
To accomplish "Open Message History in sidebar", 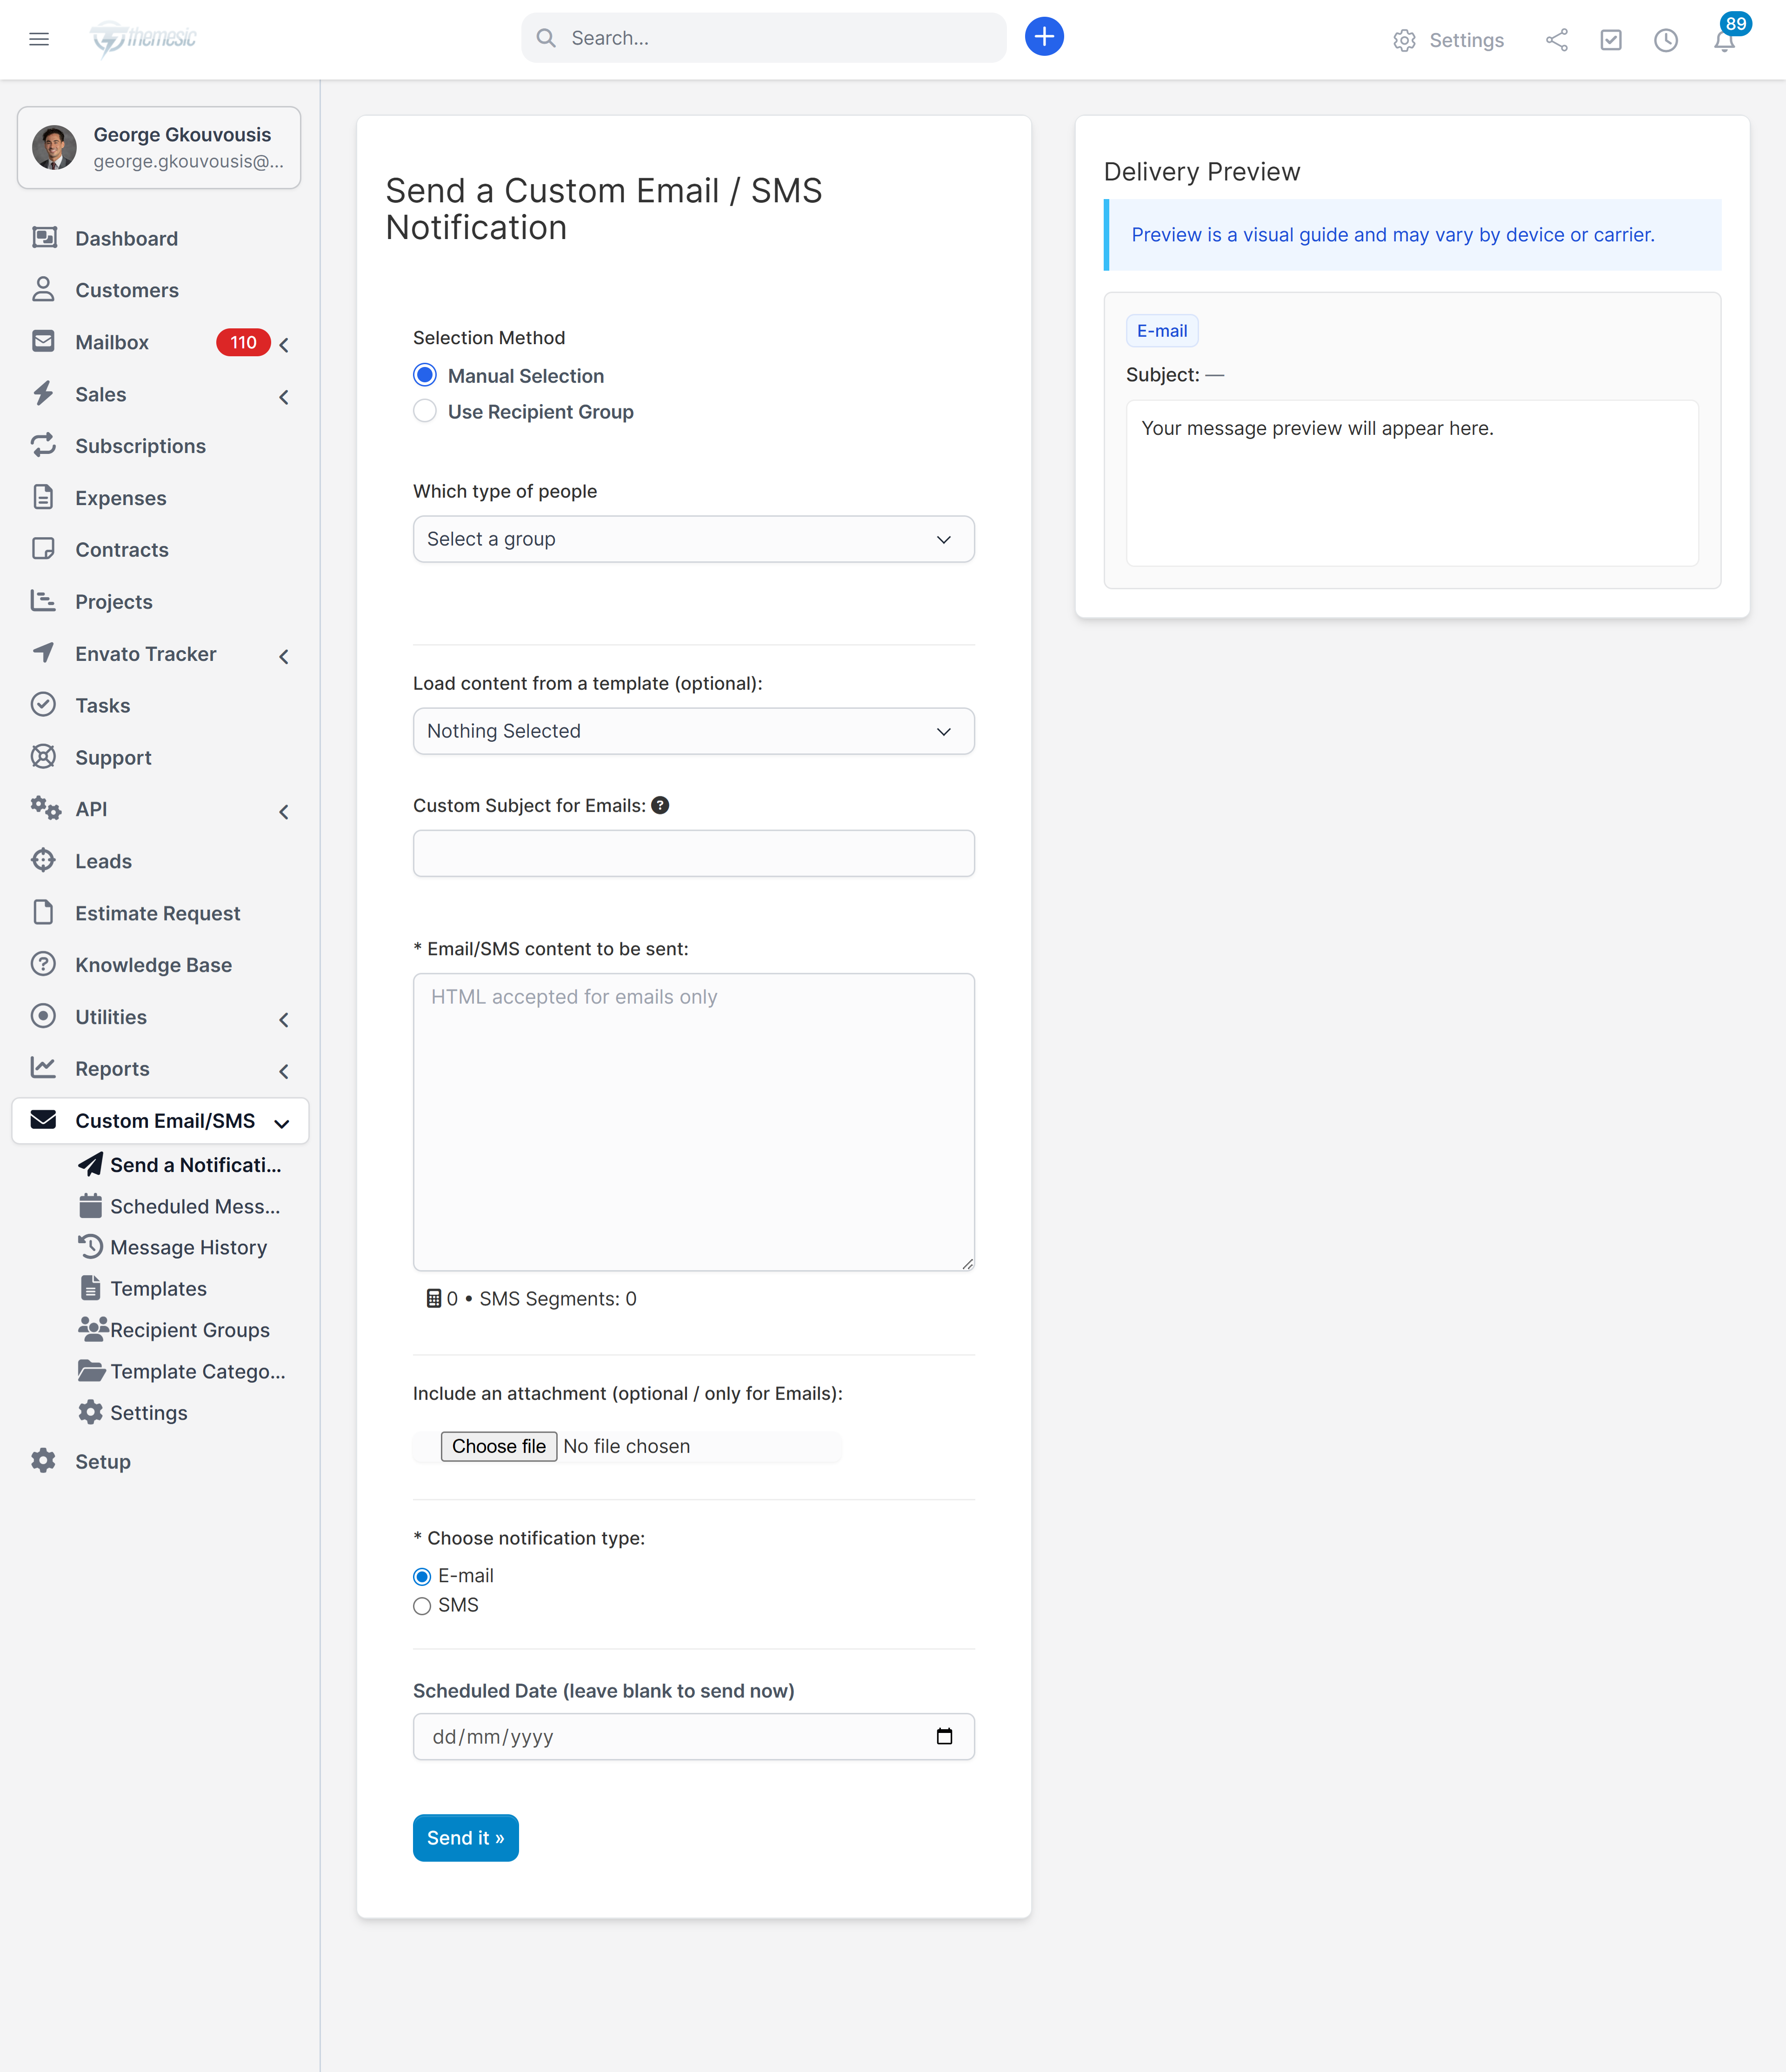I will click(x=188, y=1247).
